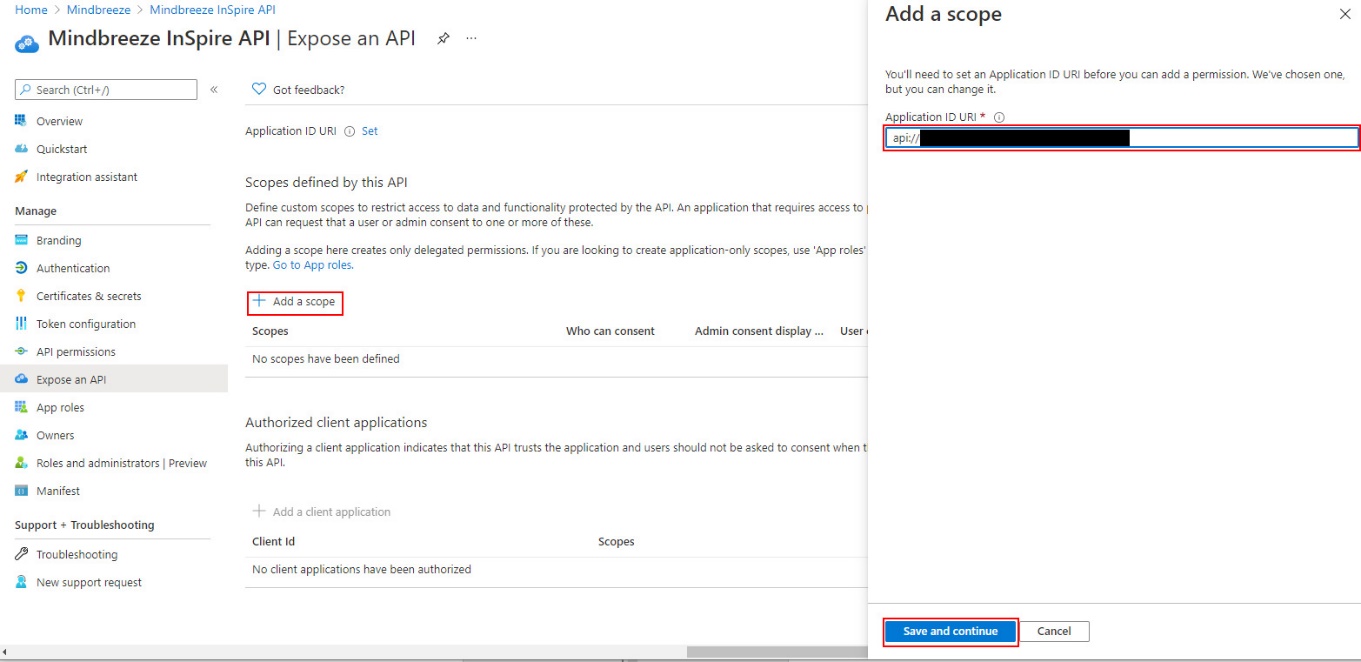Click first Mindbreeze breadcrumb link
The image size is (1361, 662).
(99, 9)
